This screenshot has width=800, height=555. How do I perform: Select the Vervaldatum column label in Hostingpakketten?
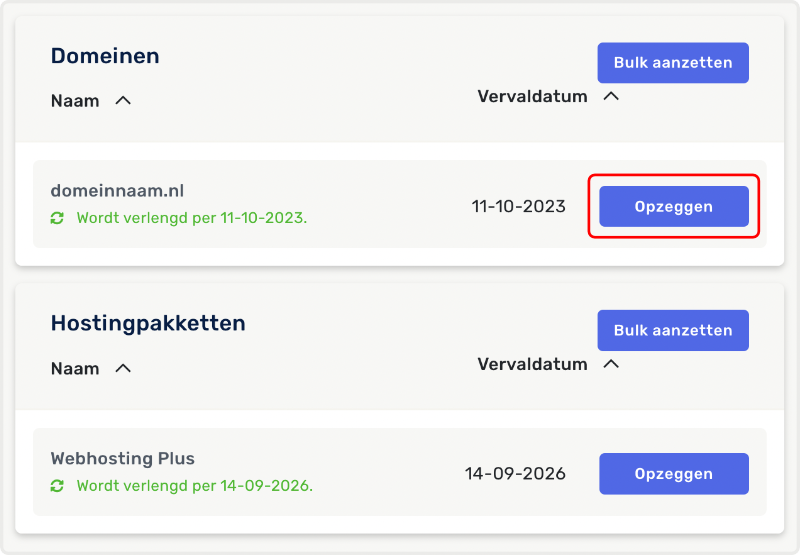[532, 365]
